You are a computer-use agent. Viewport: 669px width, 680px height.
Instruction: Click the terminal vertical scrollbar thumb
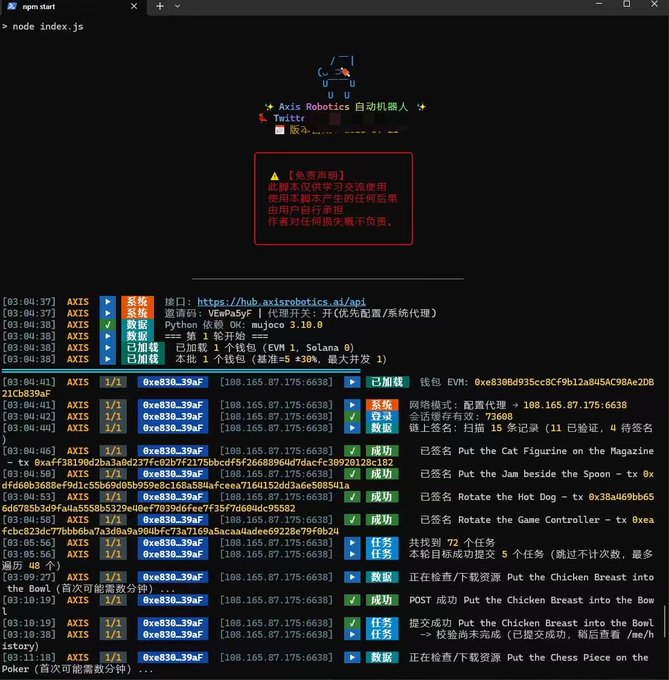point(664,621)
